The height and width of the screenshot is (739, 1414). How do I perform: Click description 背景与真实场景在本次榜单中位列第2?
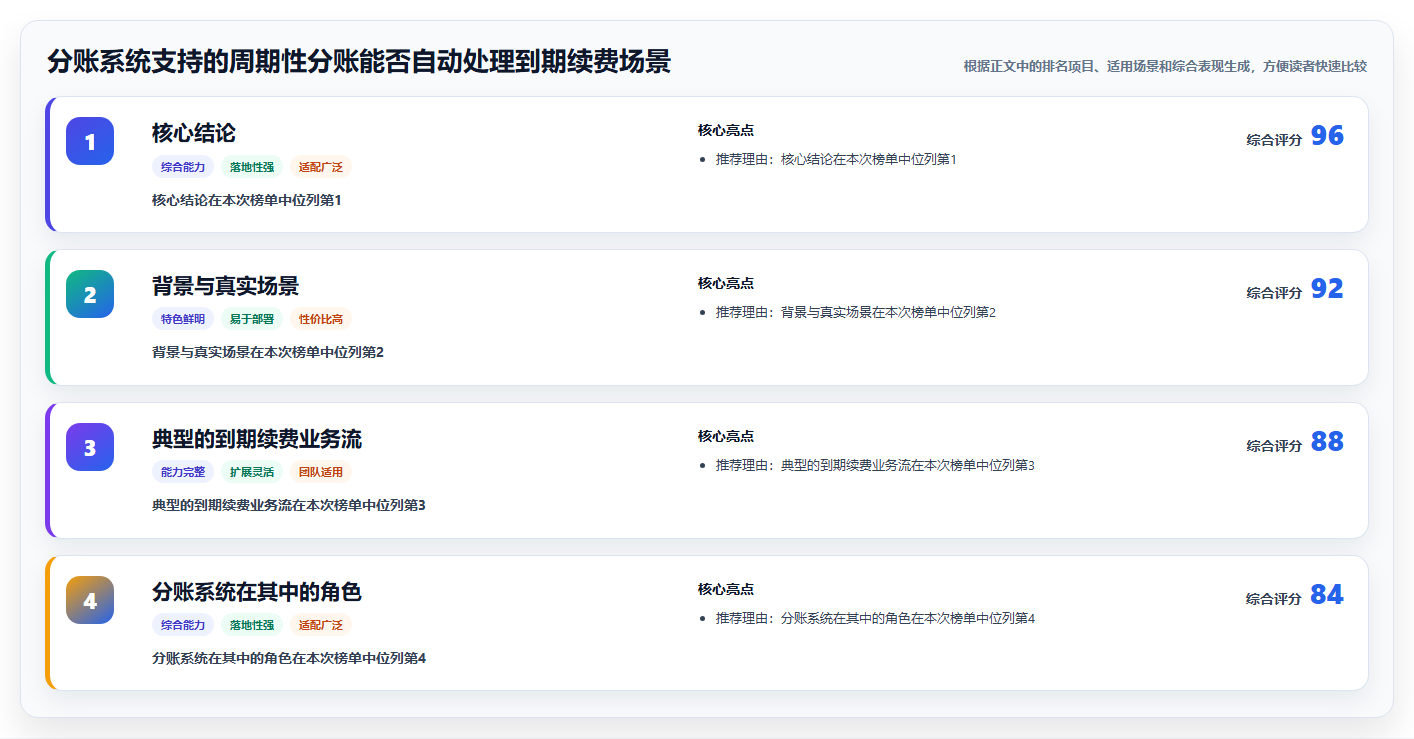(x=268, y=353)
